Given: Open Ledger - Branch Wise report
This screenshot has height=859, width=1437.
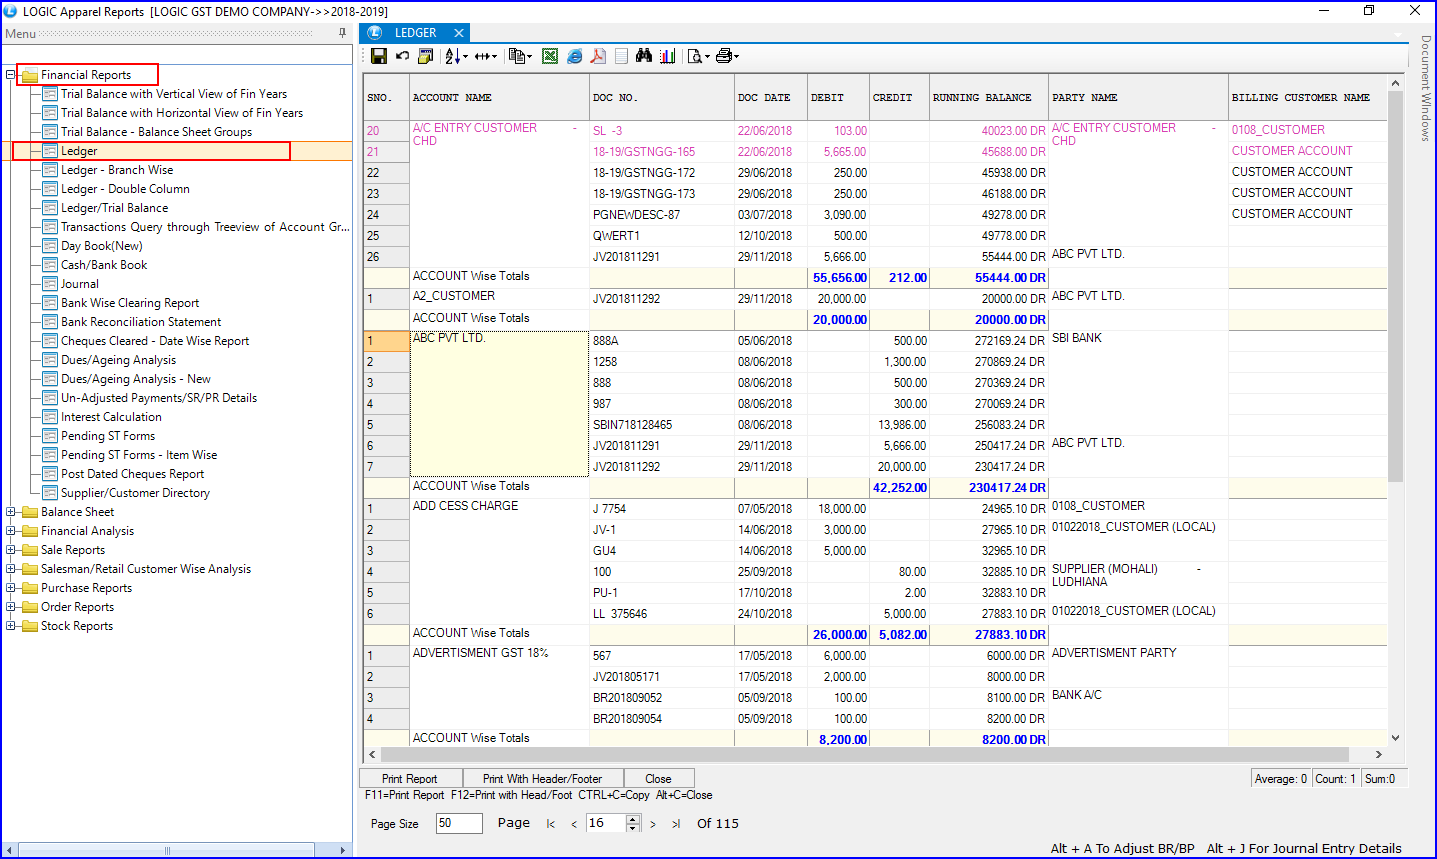Looking at the screenshot, I should pyautogui.click(x=117, y=170).
